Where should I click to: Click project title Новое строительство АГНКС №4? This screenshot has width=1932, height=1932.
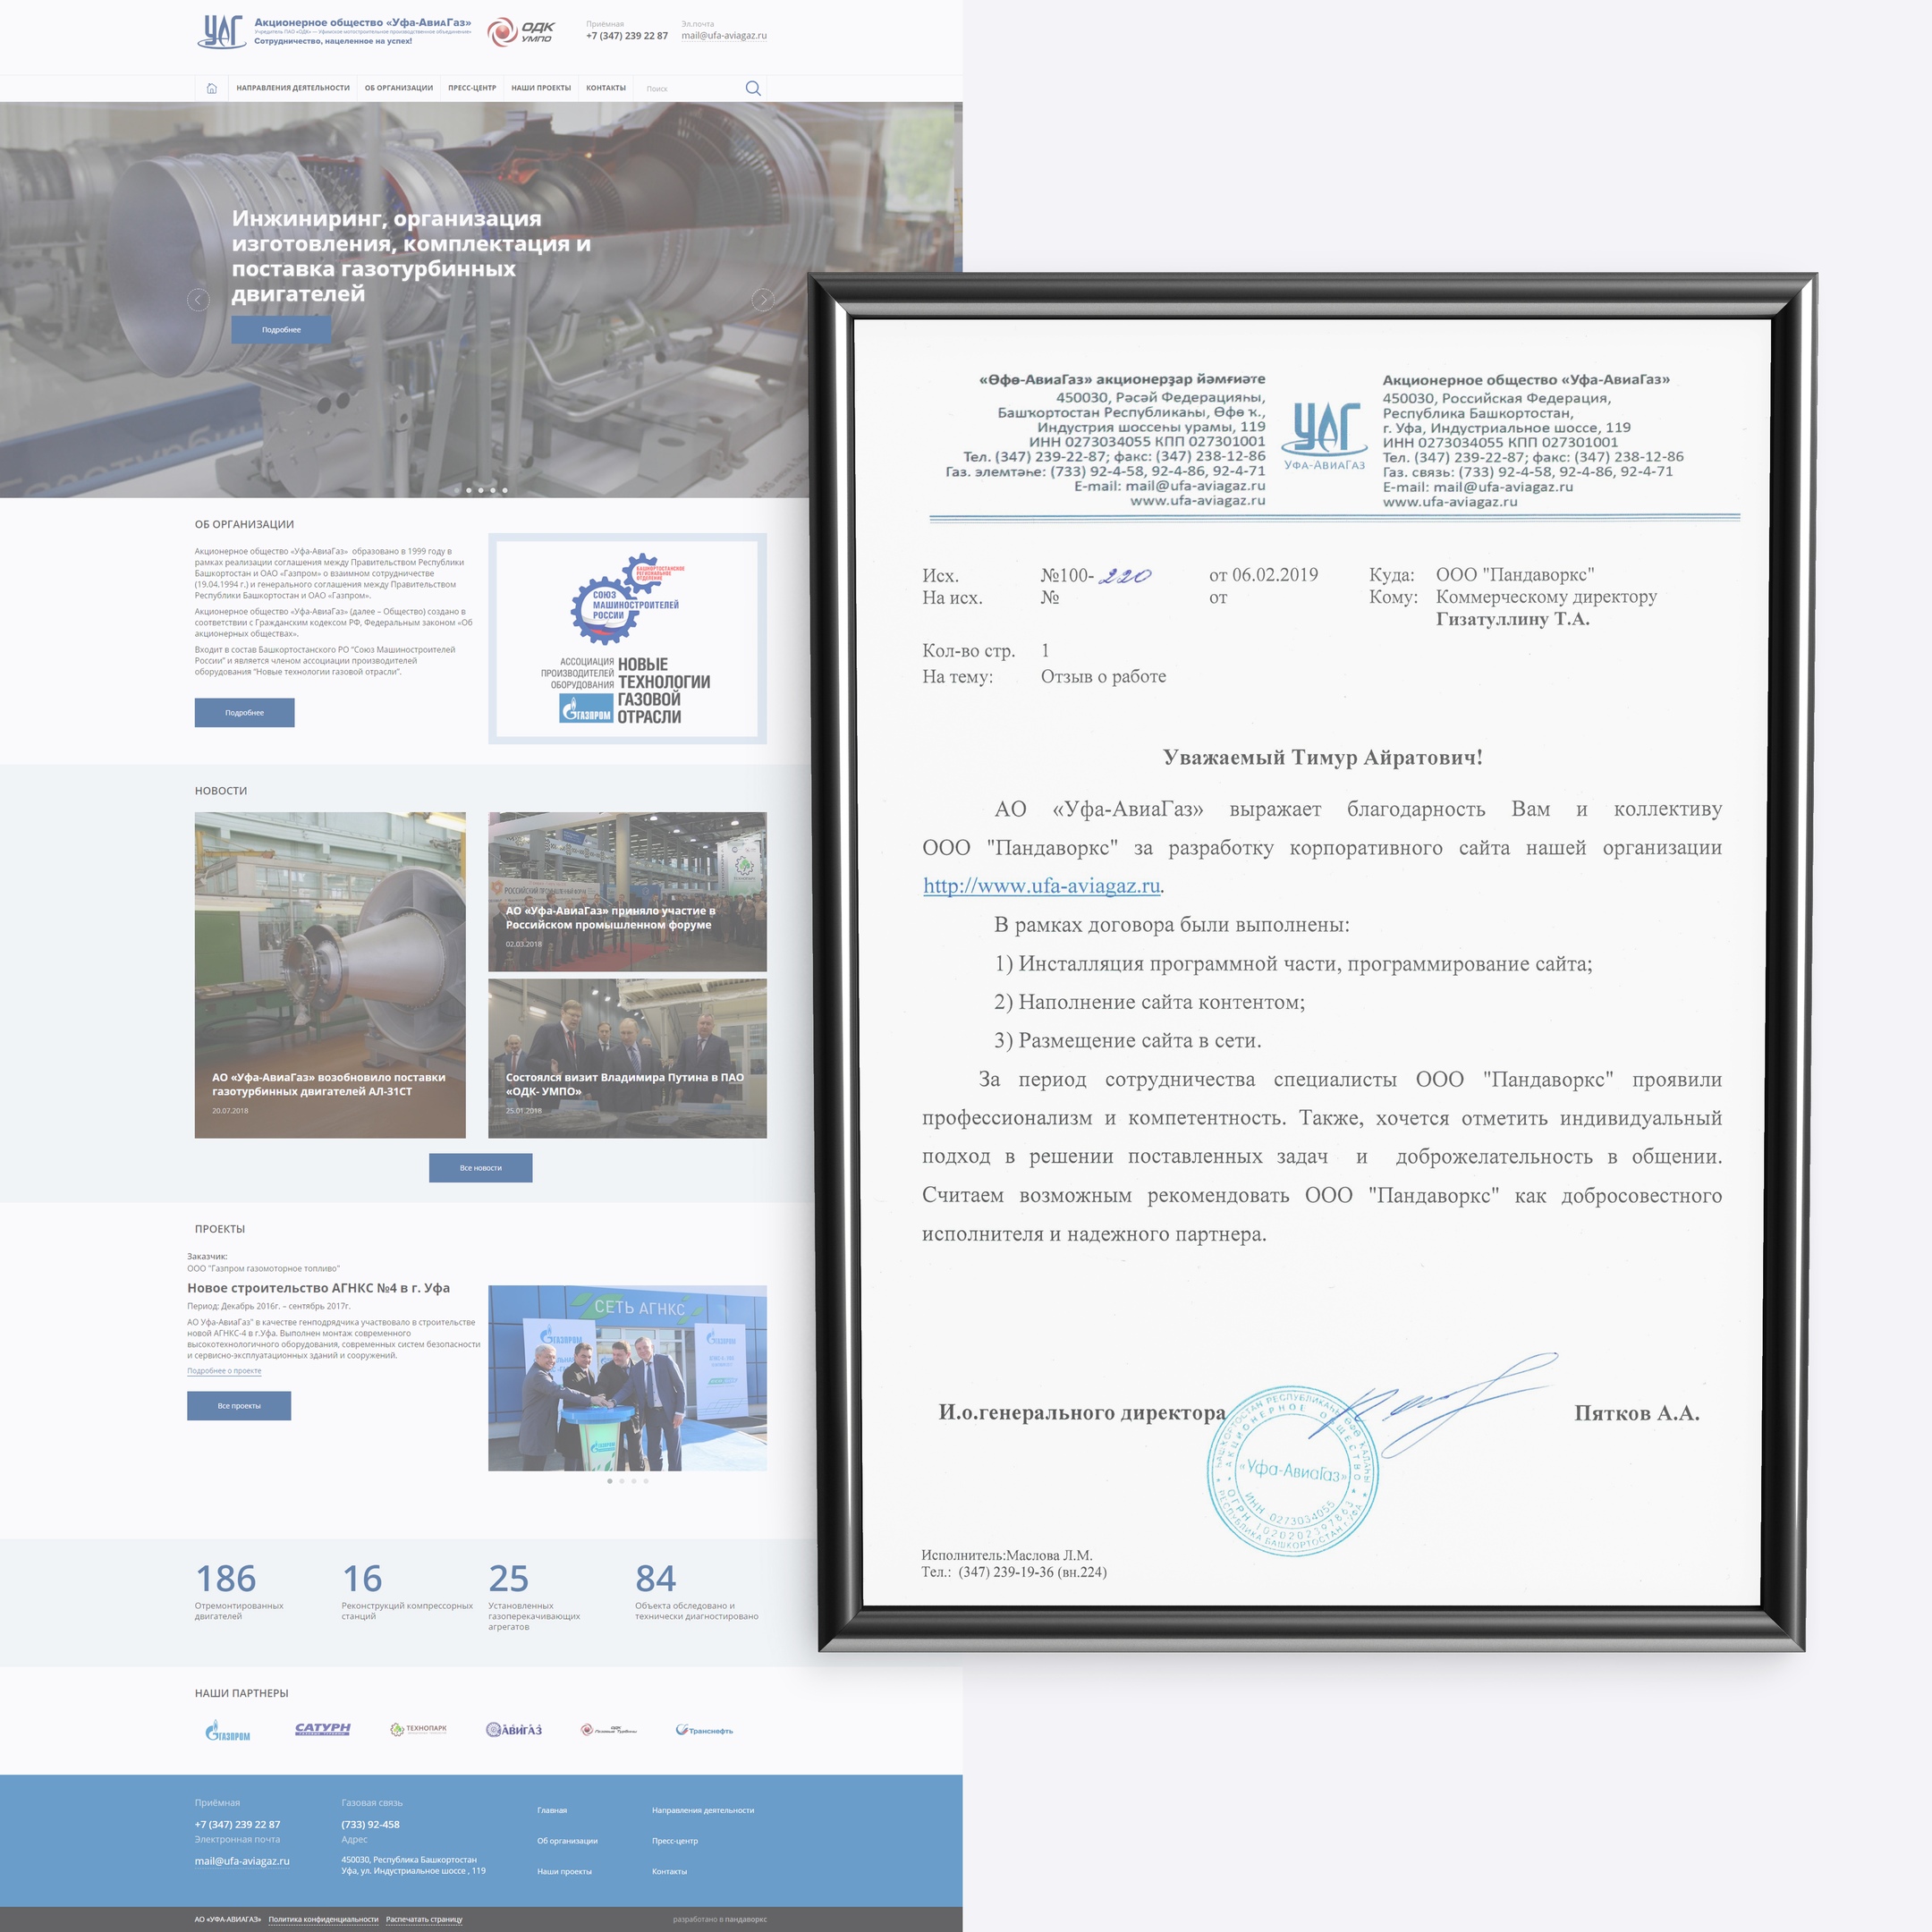(318, 1288)
